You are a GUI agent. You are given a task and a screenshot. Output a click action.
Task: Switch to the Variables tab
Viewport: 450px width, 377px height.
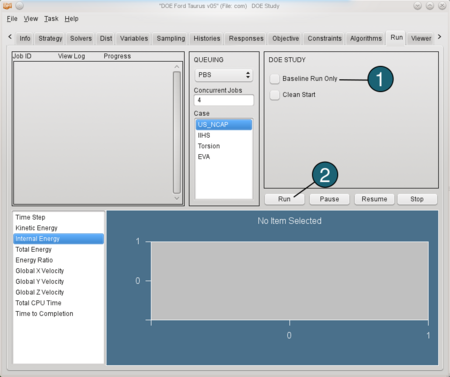[x=134, y=38]
